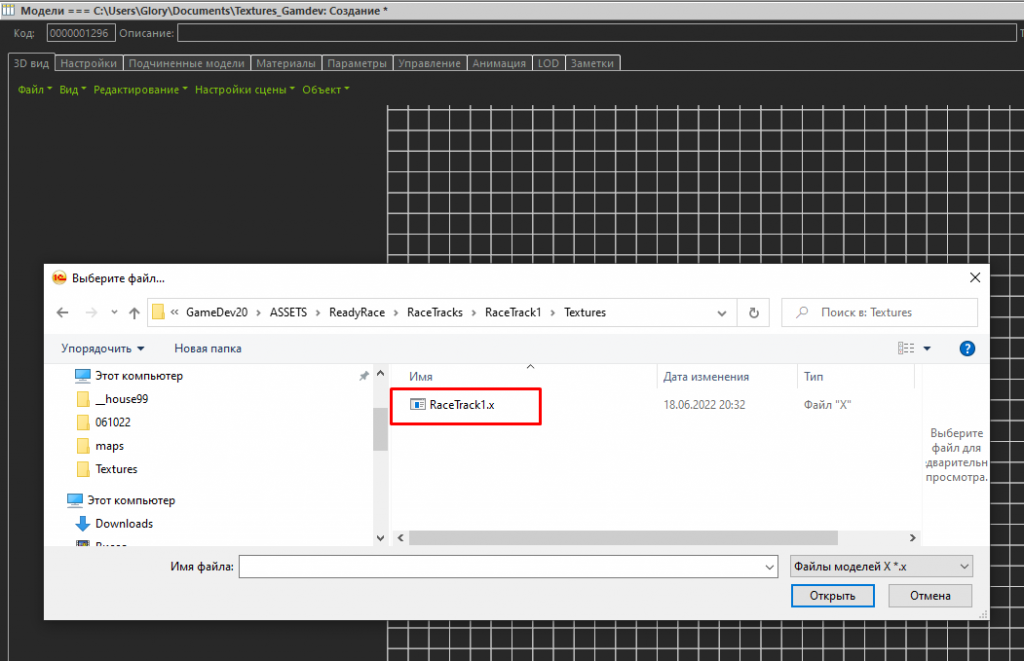This screenshot has width=1024, height=661.
Task: Open the help question mark icon
Action: tap(967, 349)
